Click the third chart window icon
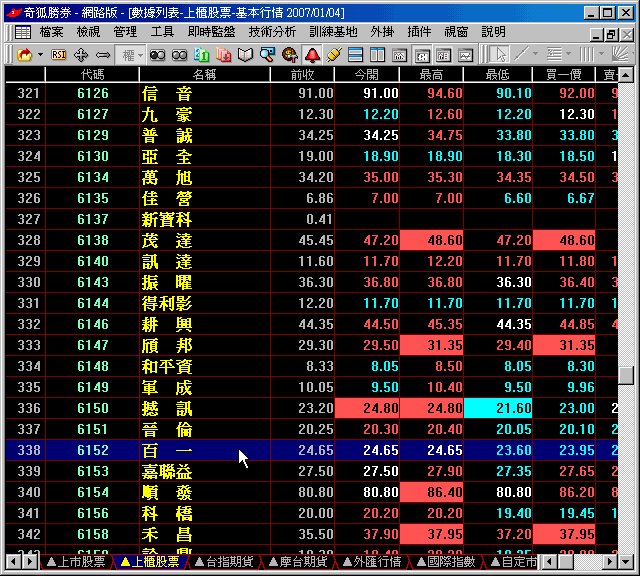This screenshot has height=576, width=640. pyautogui.click(x=444, y=55)
